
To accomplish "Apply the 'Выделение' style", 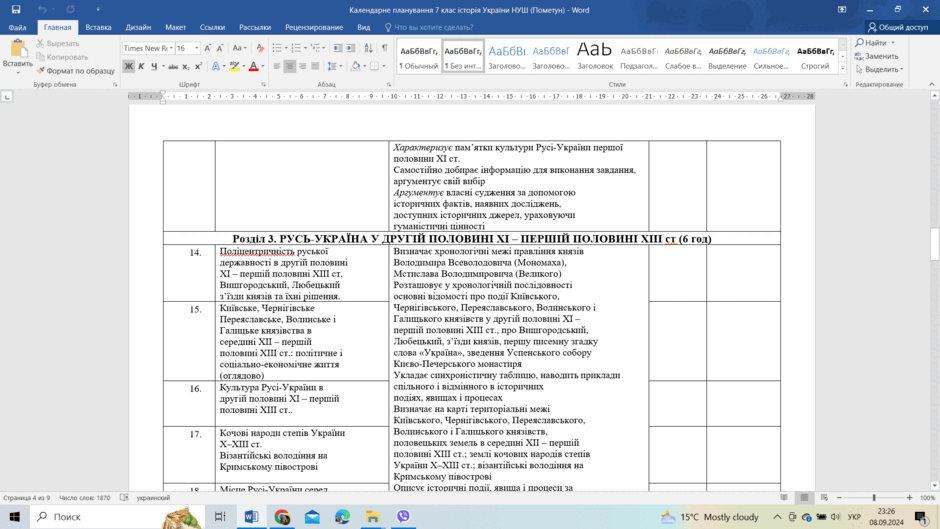I will coord(727,56).
